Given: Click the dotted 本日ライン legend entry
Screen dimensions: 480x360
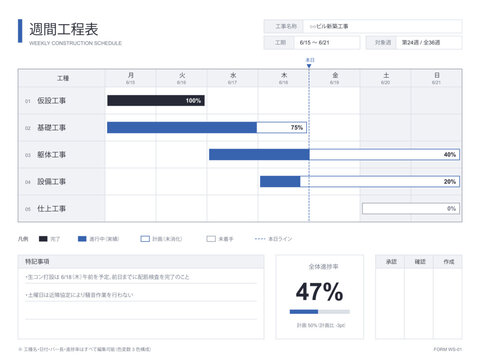Looking at the screenshot, I should 273,239.
